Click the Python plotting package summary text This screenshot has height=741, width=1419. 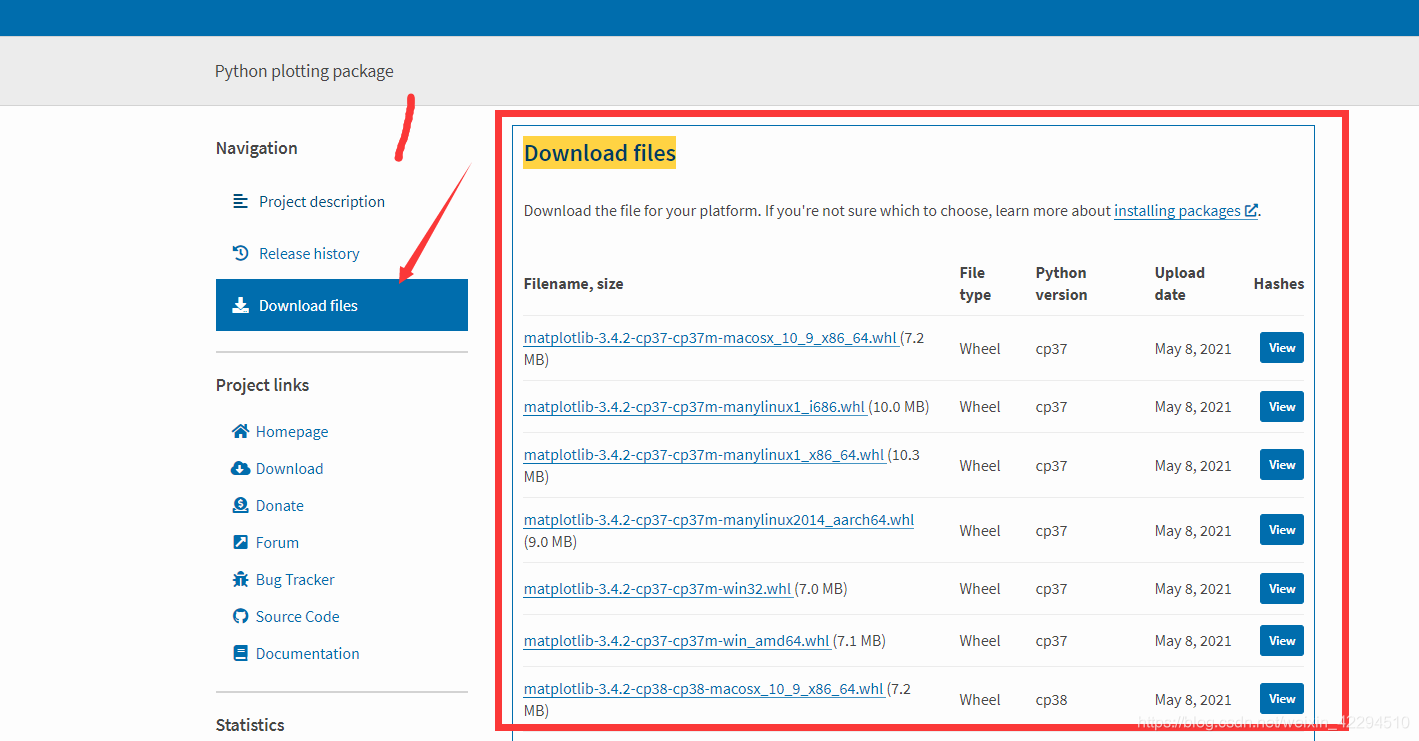click(304, 71)
